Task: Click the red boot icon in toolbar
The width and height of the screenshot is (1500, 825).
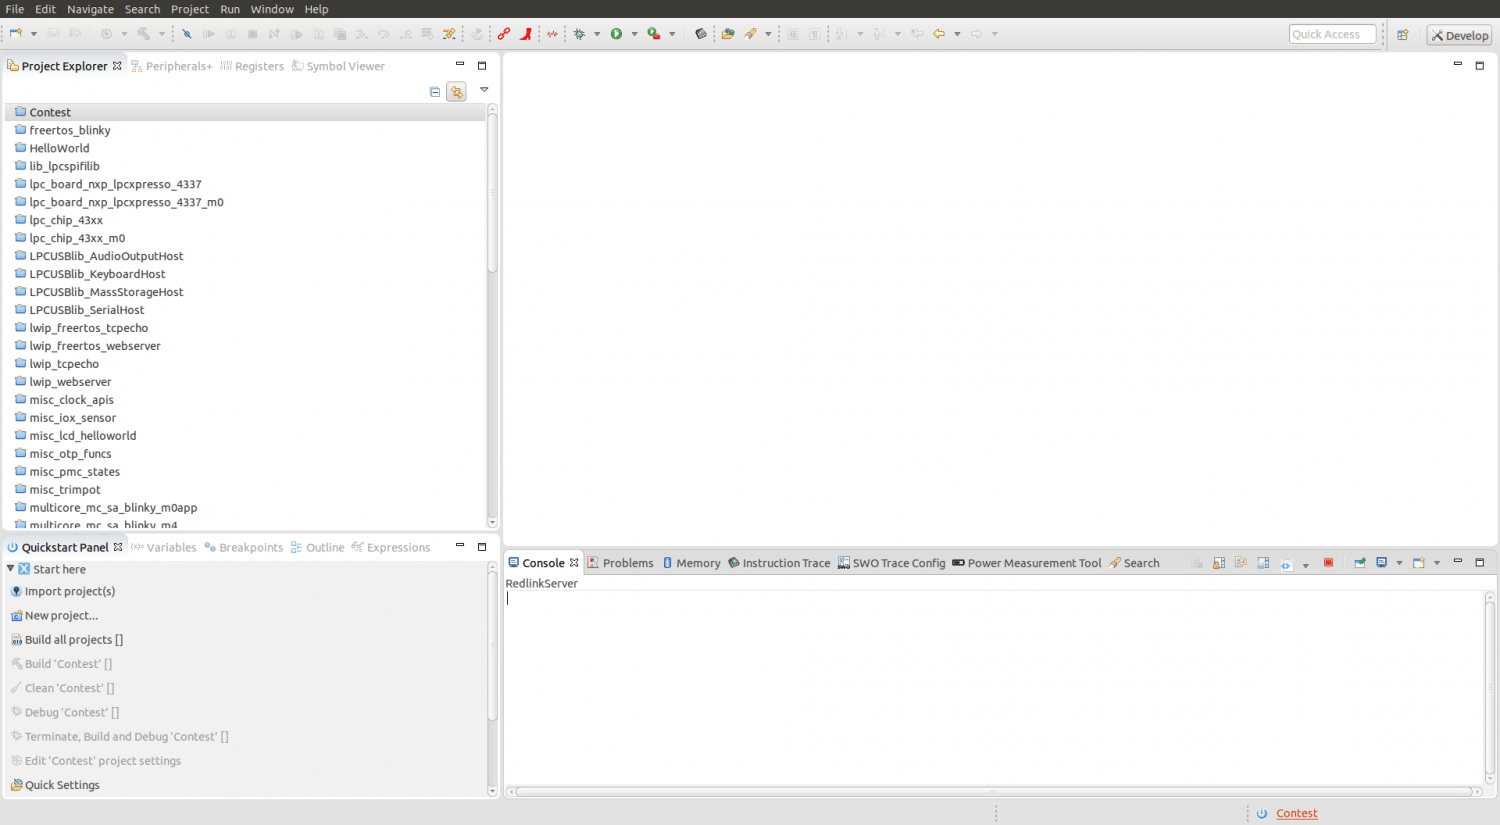Action: [x=526, y=34]
